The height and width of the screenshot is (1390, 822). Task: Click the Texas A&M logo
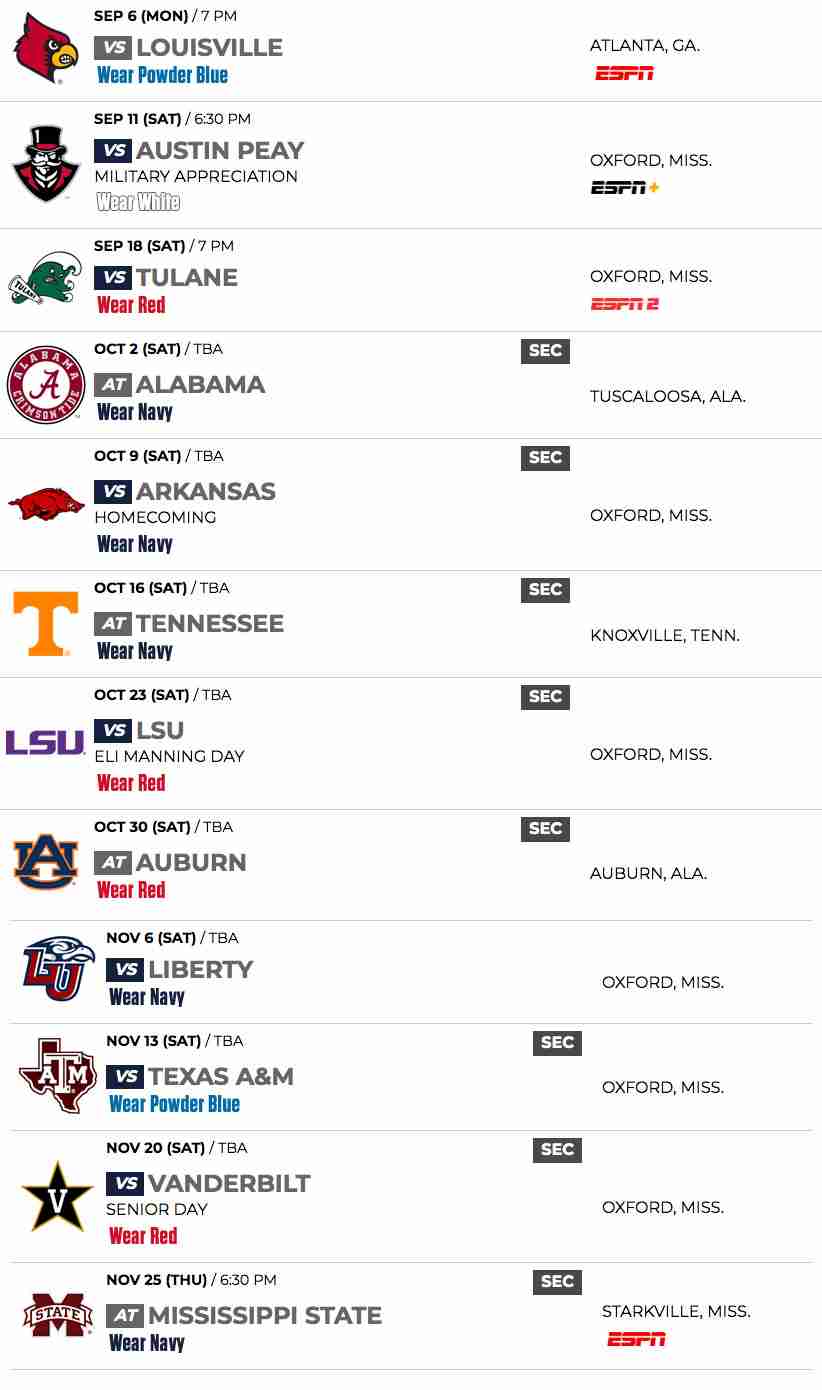(x=58, y=1076)
